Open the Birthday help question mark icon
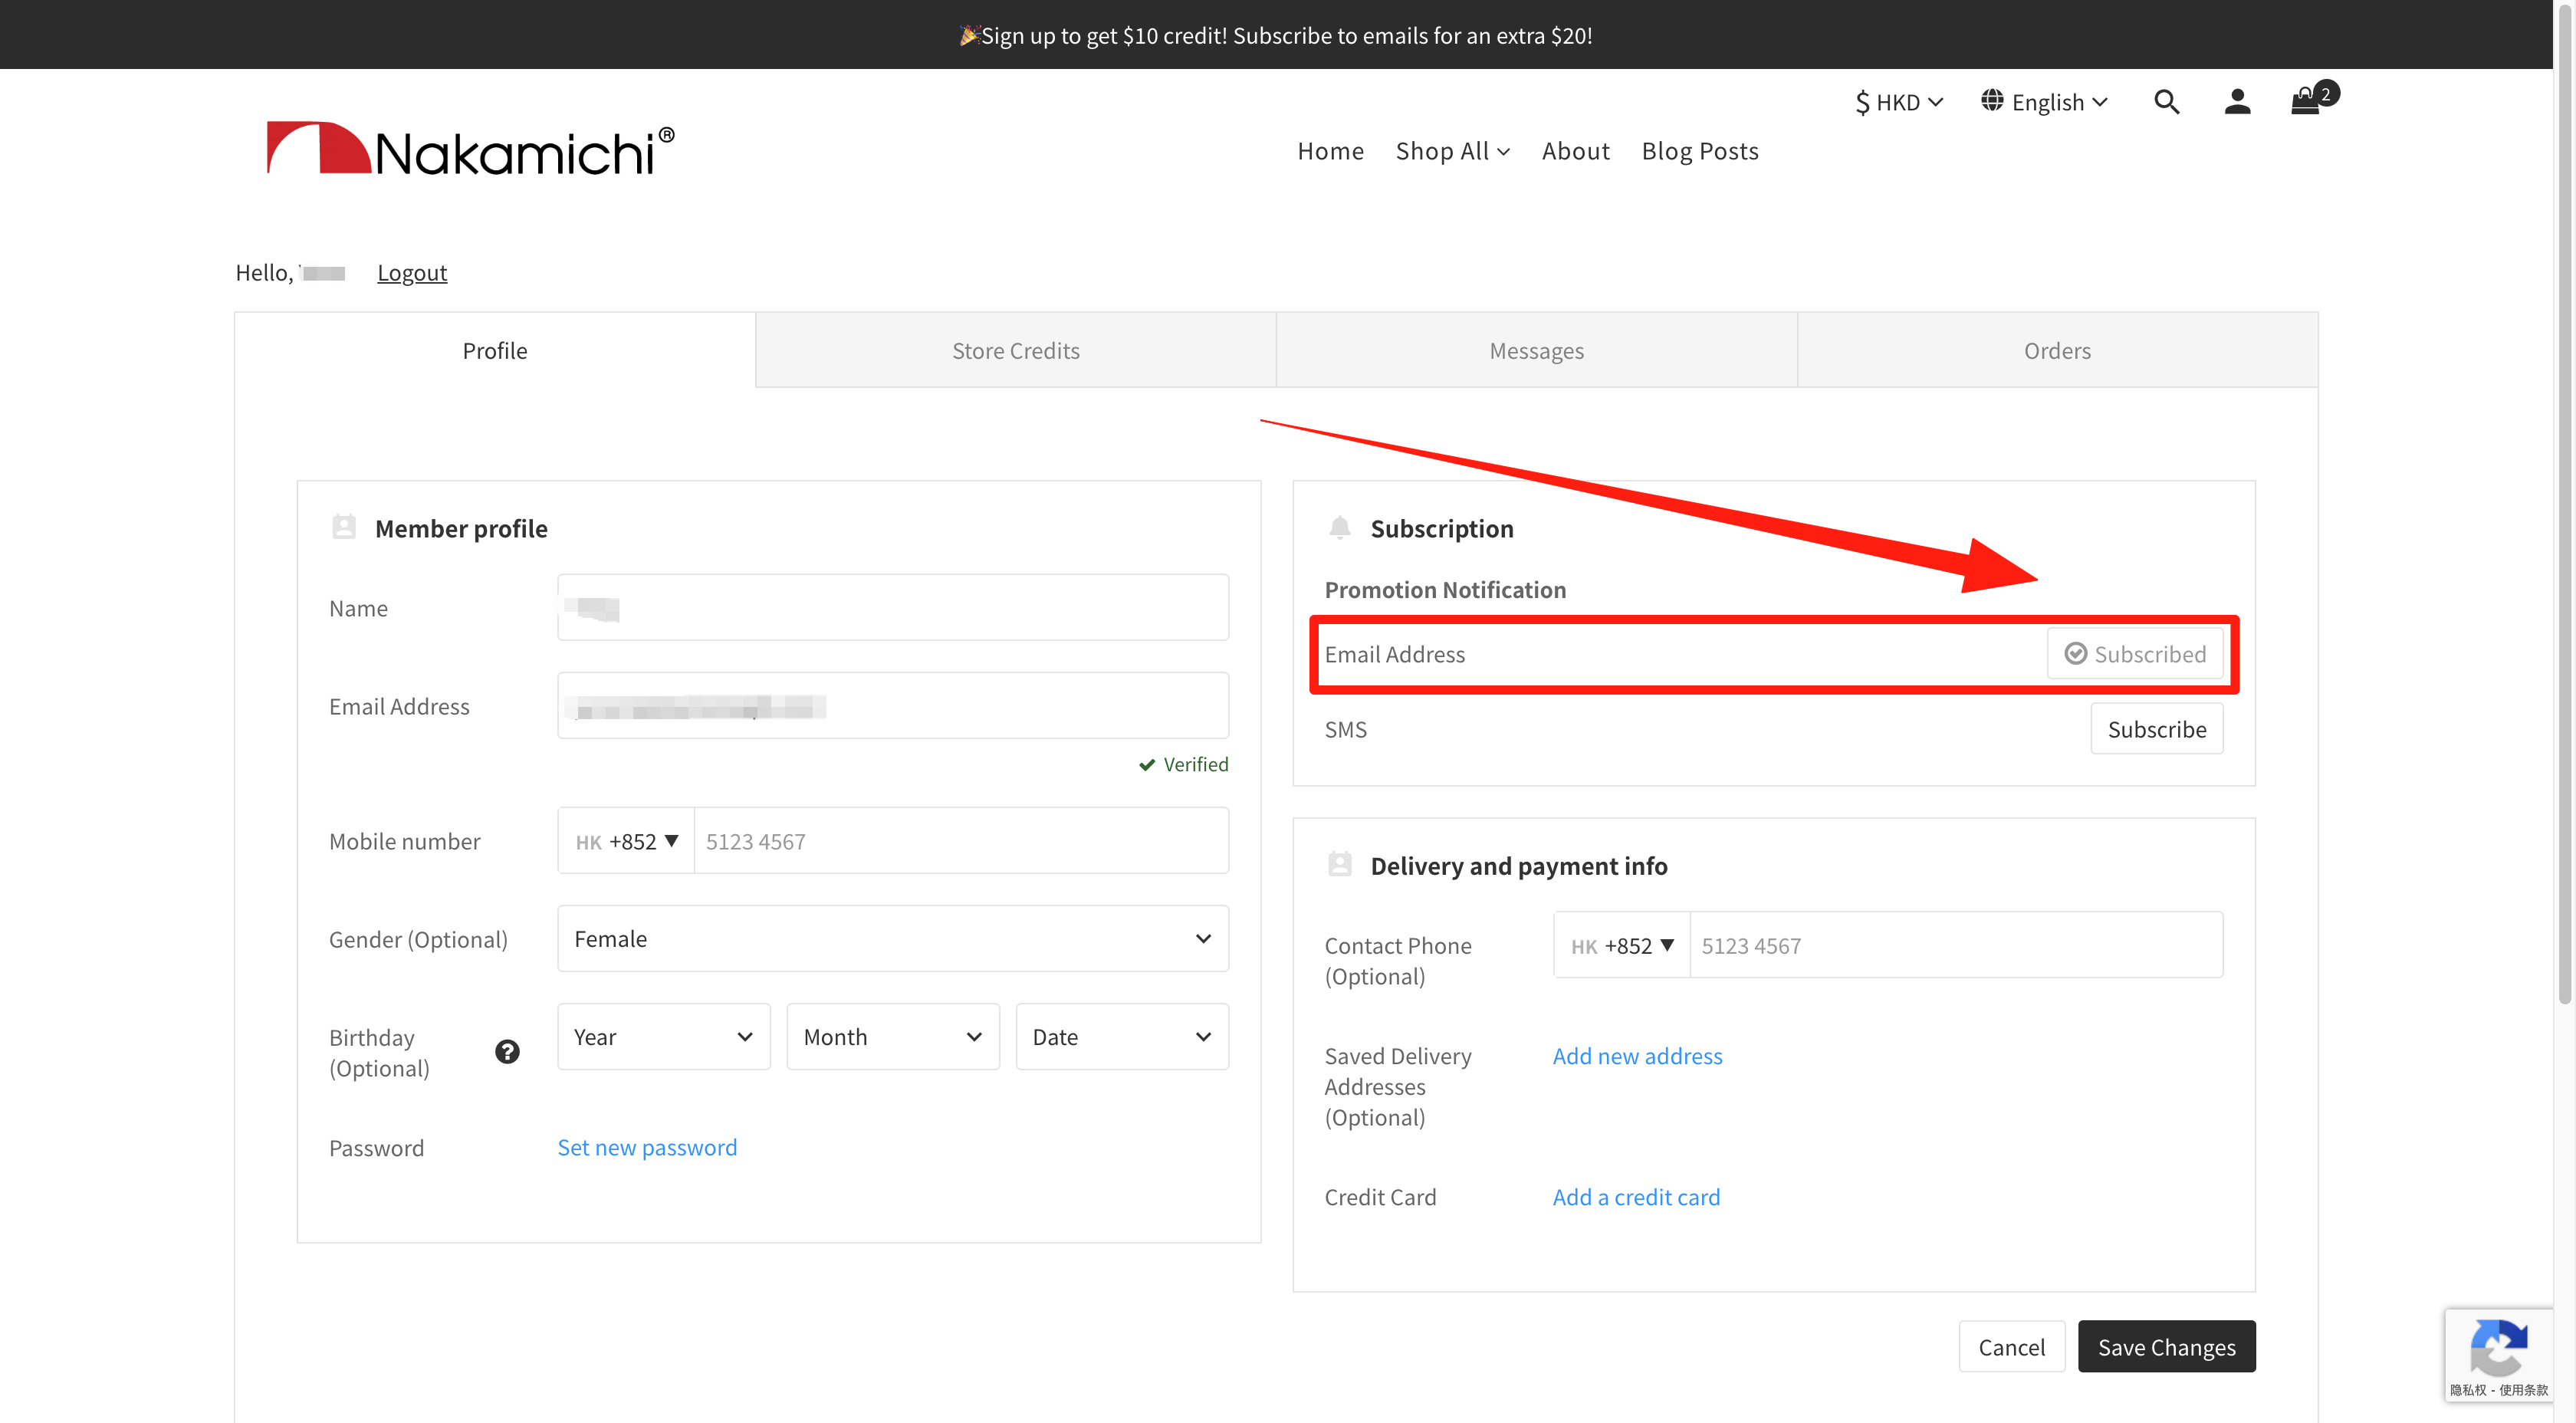Image resolution: width=2576 pixels, height=1423 pixels. coord(507,1051)
